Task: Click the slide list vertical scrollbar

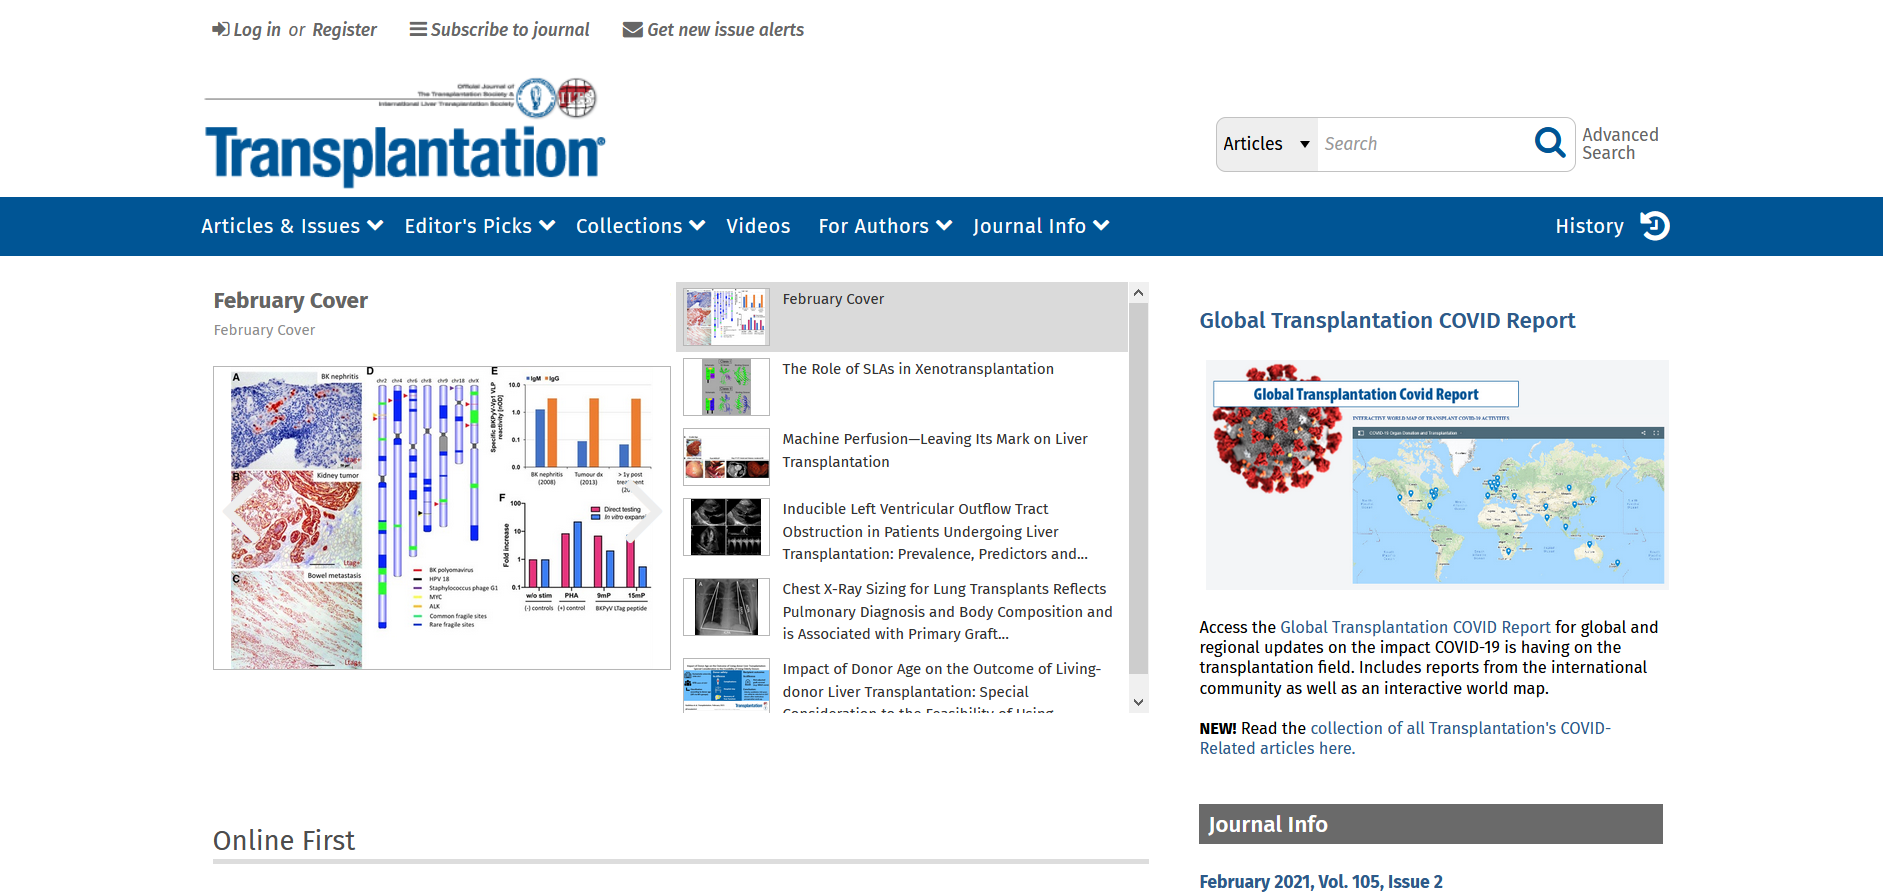Action: point(1138,488)
